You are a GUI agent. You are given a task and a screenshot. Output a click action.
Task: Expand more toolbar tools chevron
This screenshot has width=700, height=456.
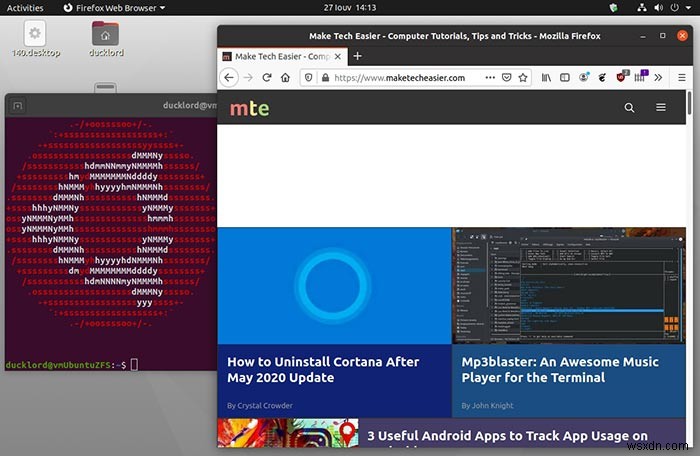(658, 78)
